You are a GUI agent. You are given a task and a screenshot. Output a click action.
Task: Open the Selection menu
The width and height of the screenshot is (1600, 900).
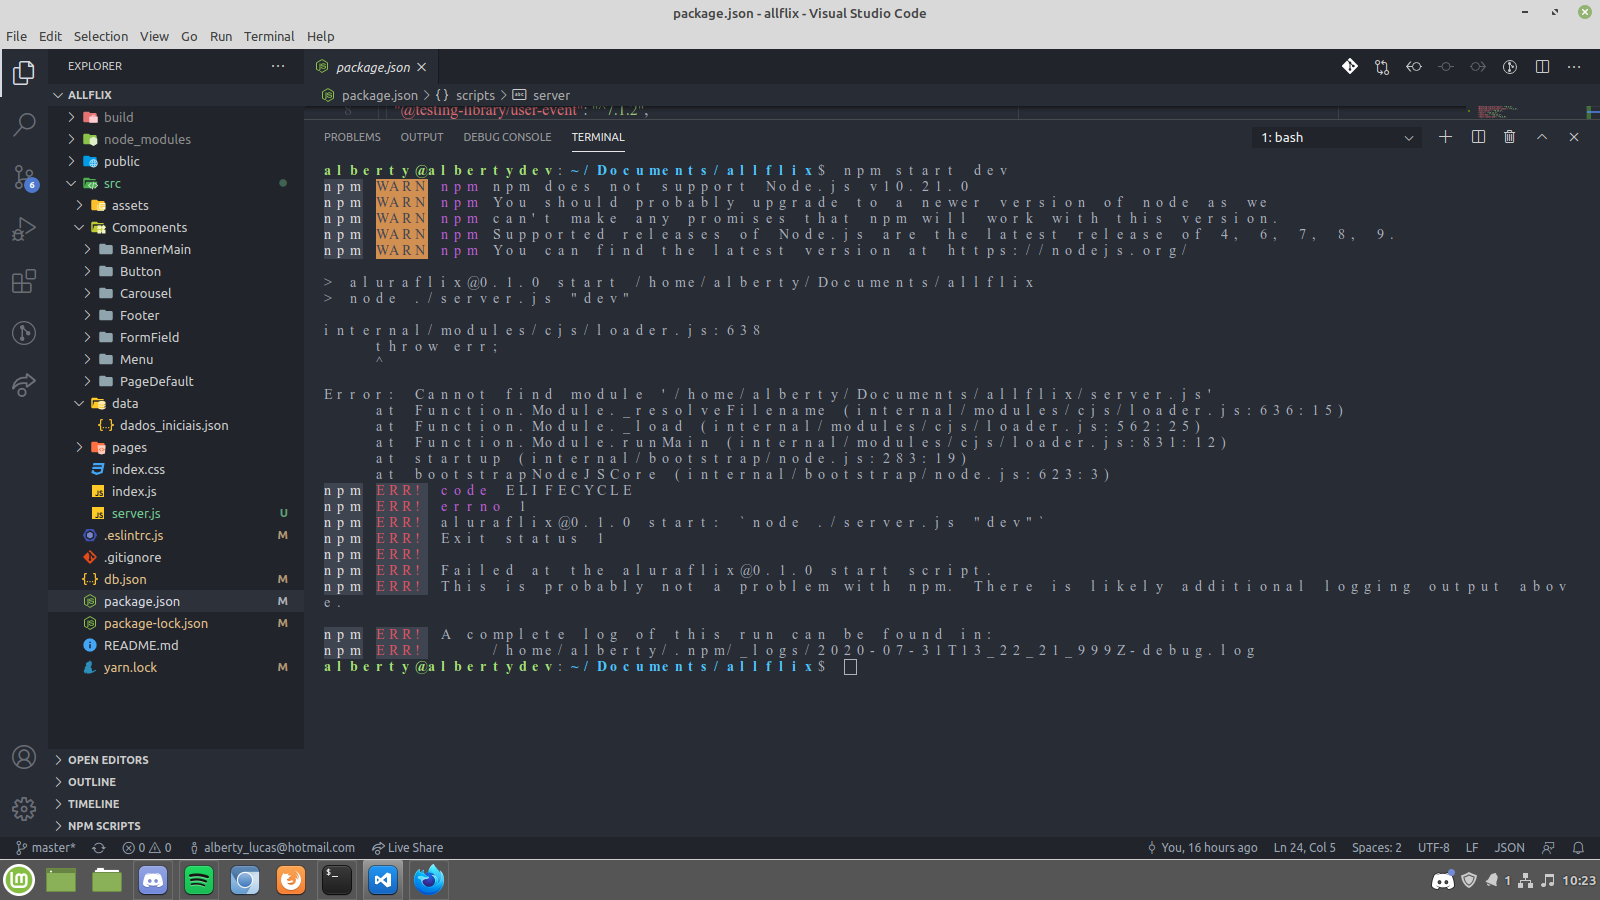pos(101,36)
